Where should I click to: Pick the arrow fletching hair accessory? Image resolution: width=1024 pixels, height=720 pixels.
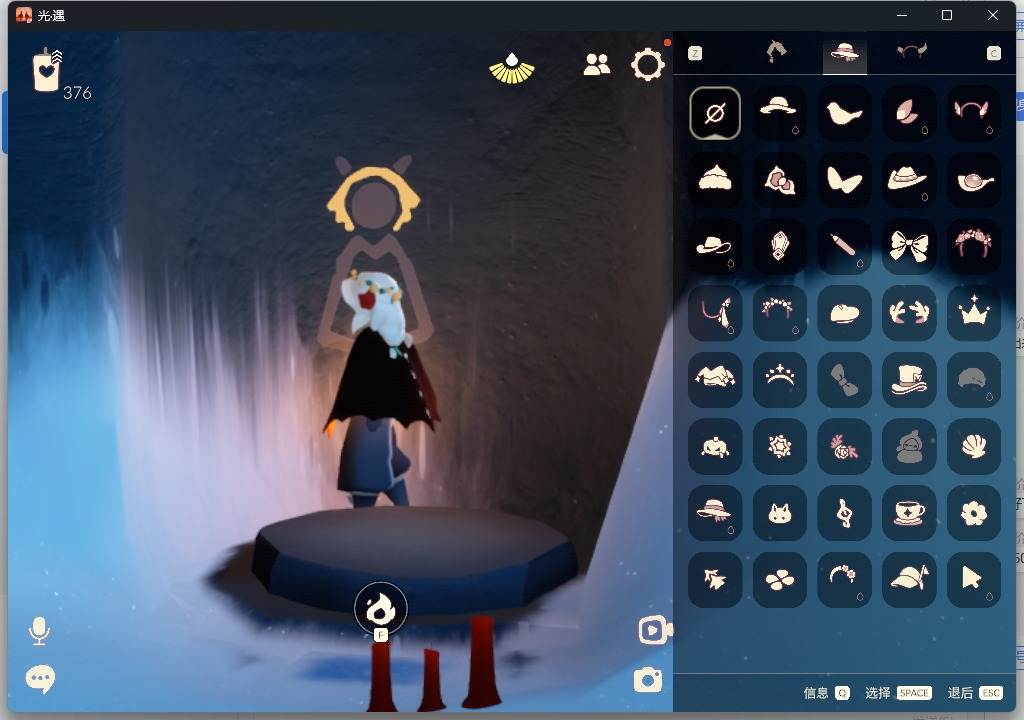(714, 580)
